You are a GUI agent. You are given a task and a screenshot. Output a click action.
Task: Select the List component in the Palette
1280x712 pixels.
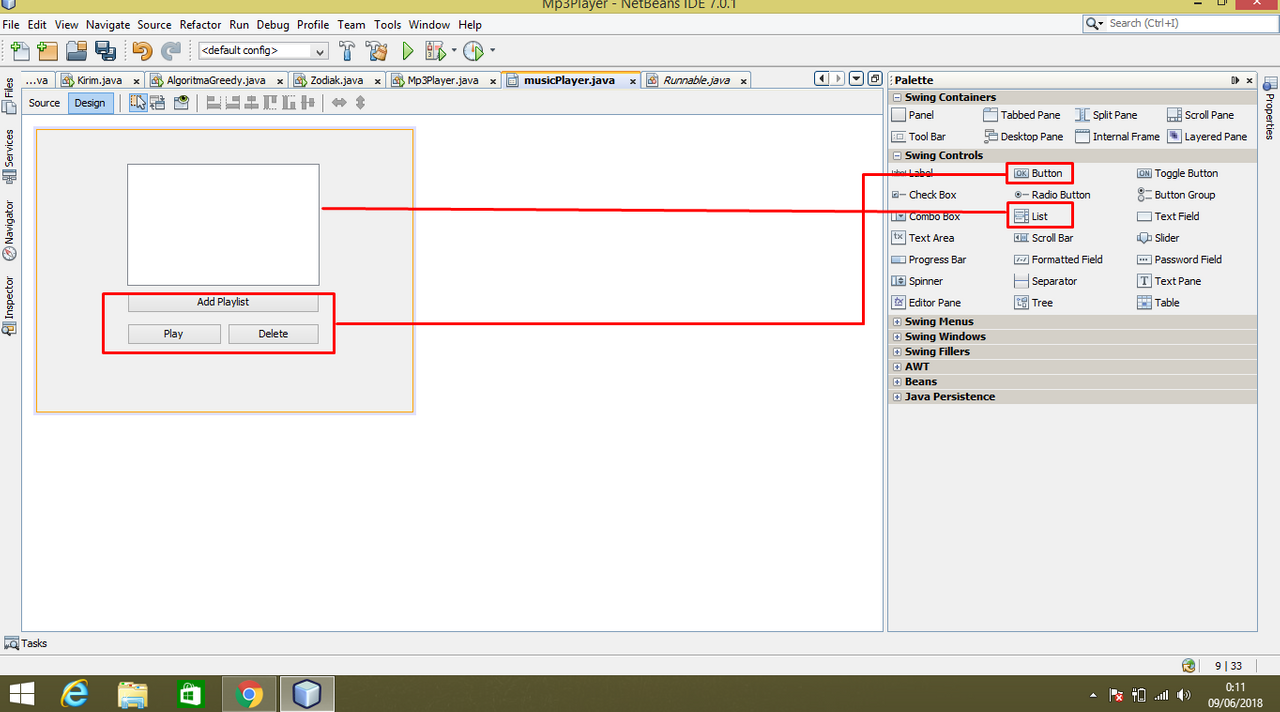coord(1038,215)
